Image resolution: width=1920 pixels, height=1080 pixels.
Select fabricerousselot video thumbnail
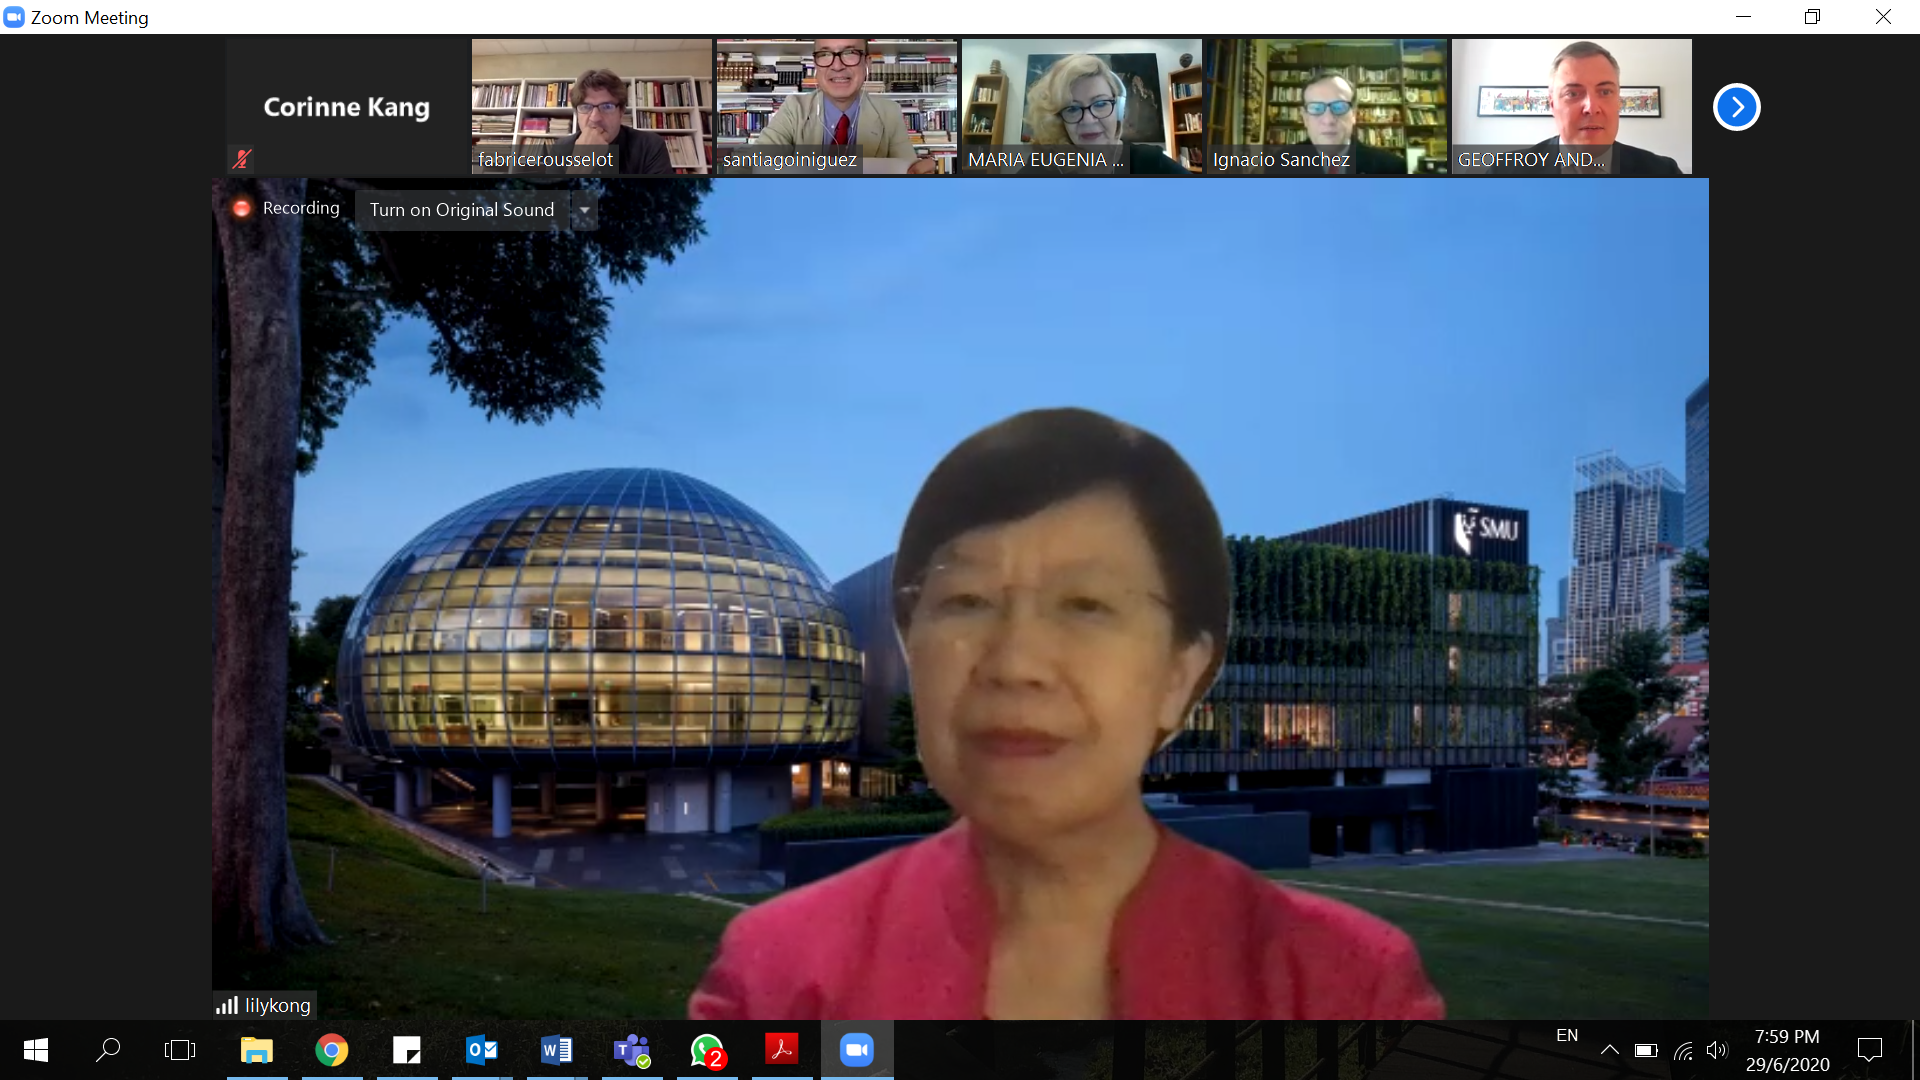click(x=591, y=106)
